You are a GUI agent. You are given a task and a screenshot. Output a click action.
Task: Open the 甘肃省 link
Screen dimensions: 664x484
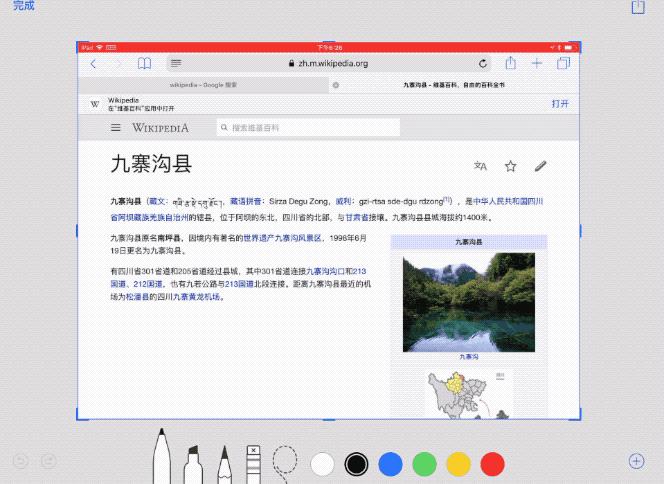[357, 217]
